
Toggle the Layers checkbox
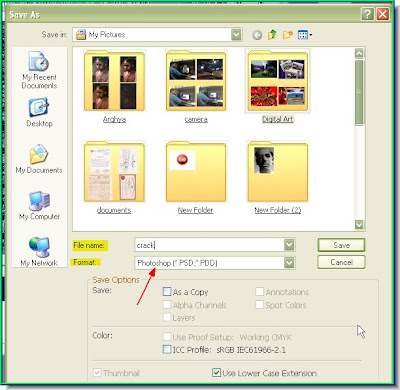[167, 317]
